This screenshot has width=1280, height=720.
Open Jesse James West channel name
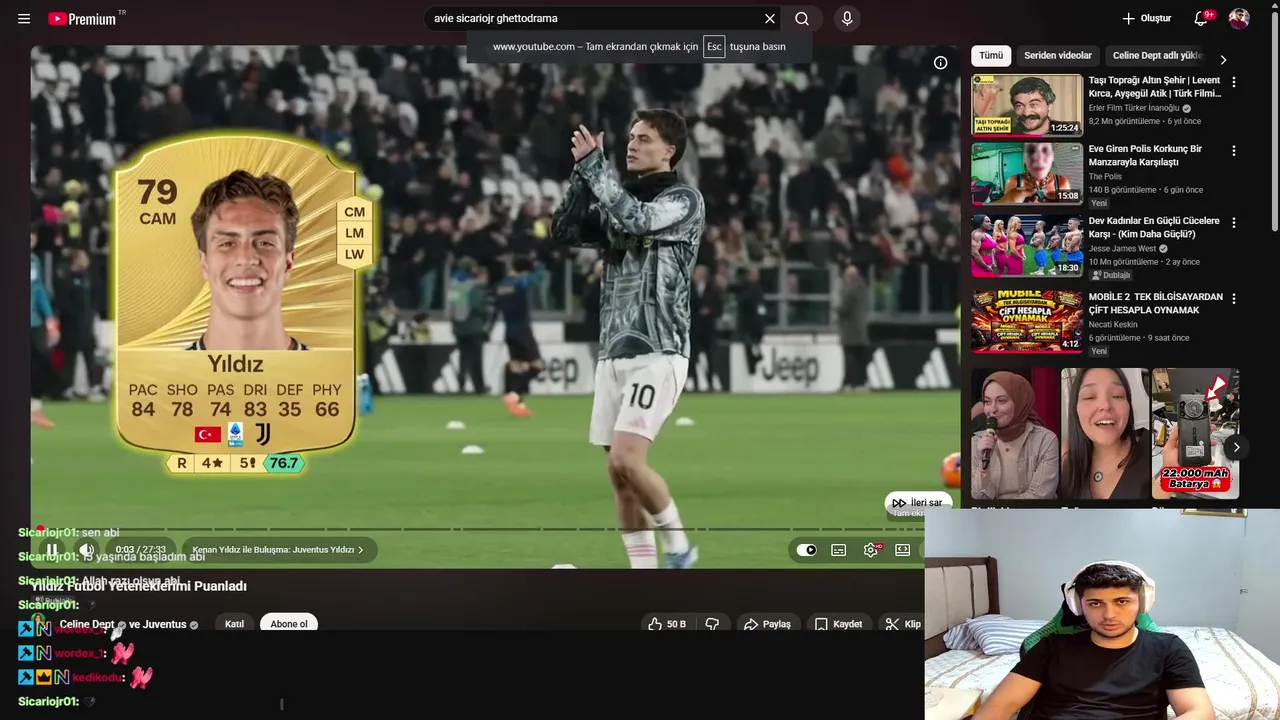pos(1122,249)
